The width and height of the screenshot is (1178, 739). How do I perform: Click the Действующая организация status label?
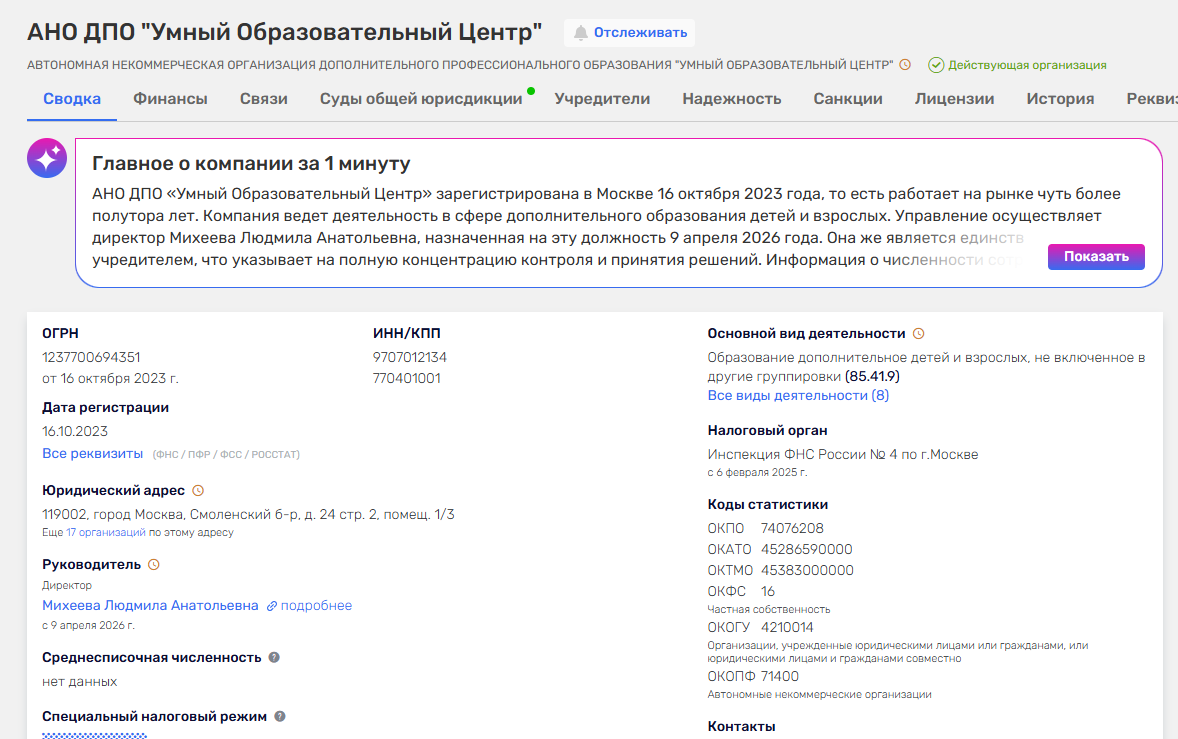tap(1027, 65)
